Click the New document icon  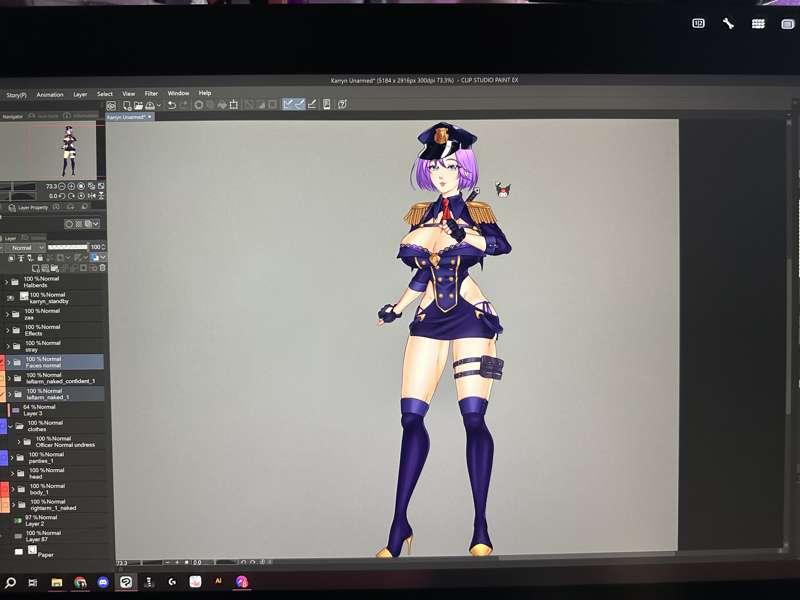[127, 106]
